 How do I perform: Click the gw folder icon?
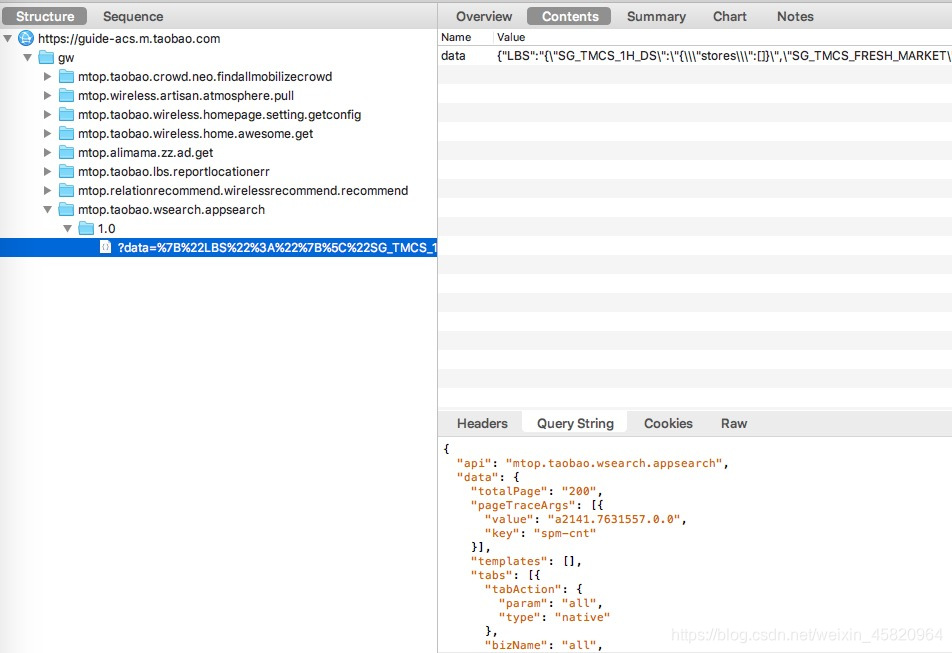[x=46, y=58]
